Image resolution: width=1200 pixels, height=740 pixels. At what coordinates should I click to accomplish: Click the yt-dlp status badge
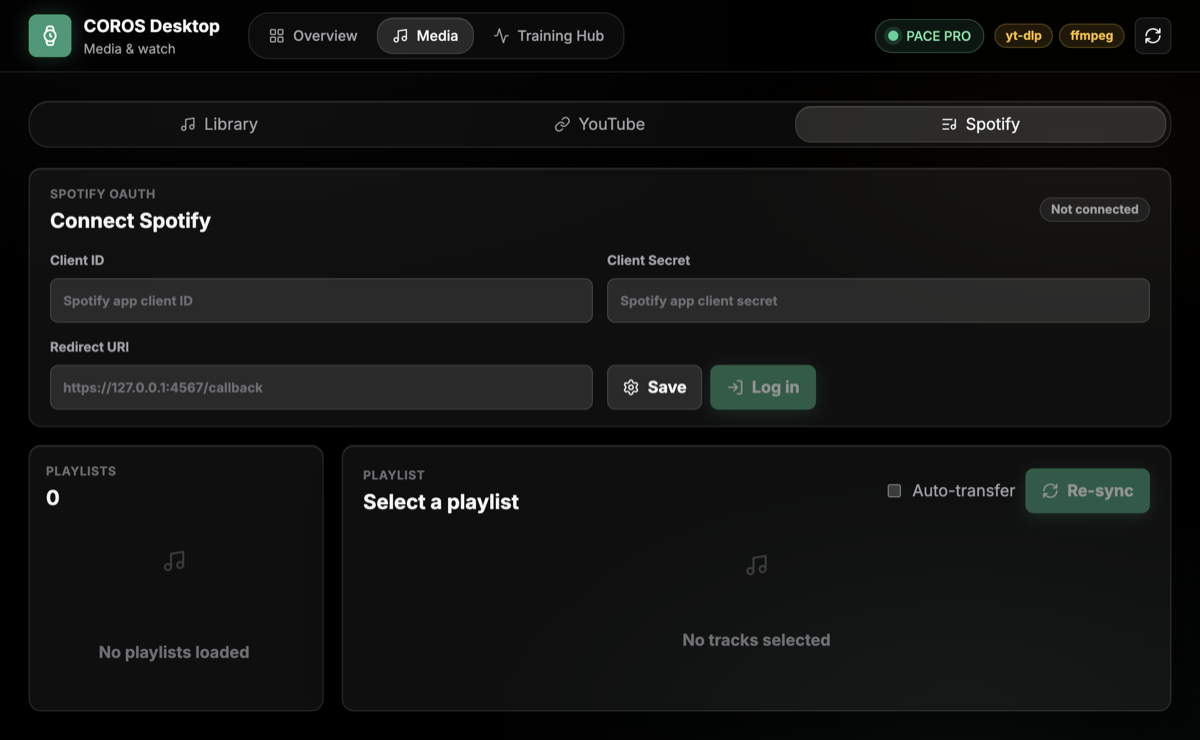pos(1023,36)
